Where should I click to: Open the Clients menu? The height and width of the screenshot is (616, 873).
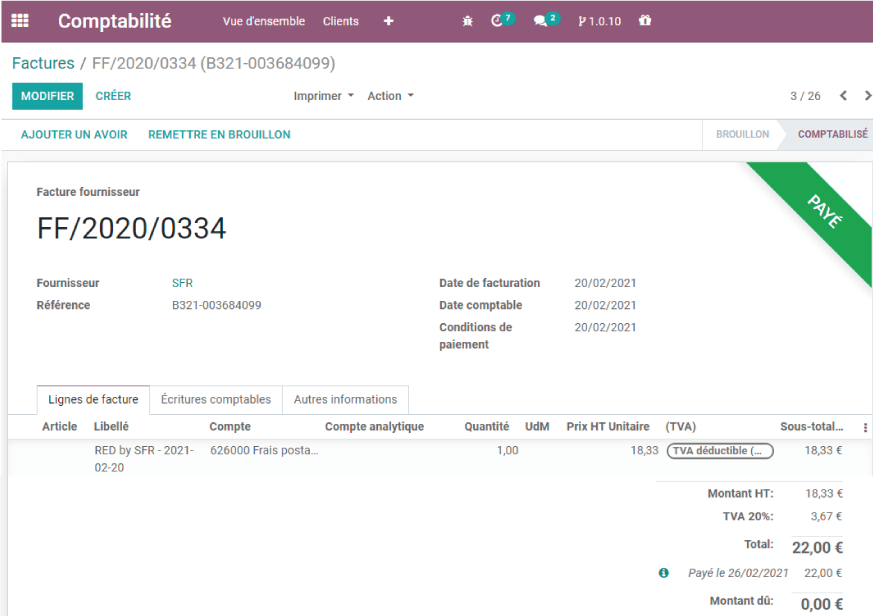(x=340, y=20)
